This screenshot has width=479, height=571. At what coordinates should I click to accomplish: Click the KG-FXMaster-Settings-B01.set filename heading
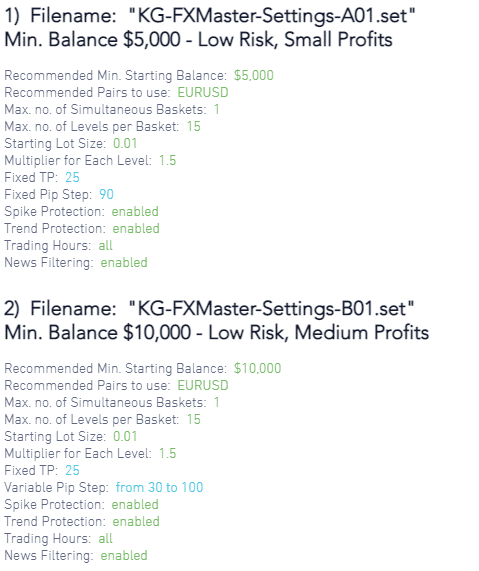pos(209,308)
